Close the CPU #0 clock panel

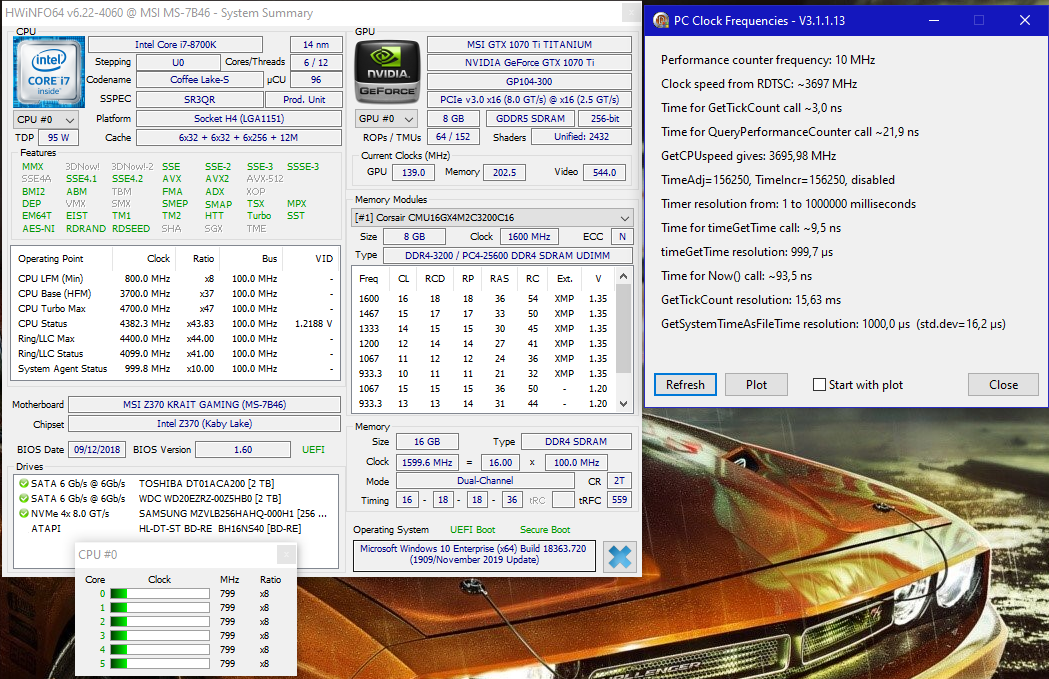[286, 554]
